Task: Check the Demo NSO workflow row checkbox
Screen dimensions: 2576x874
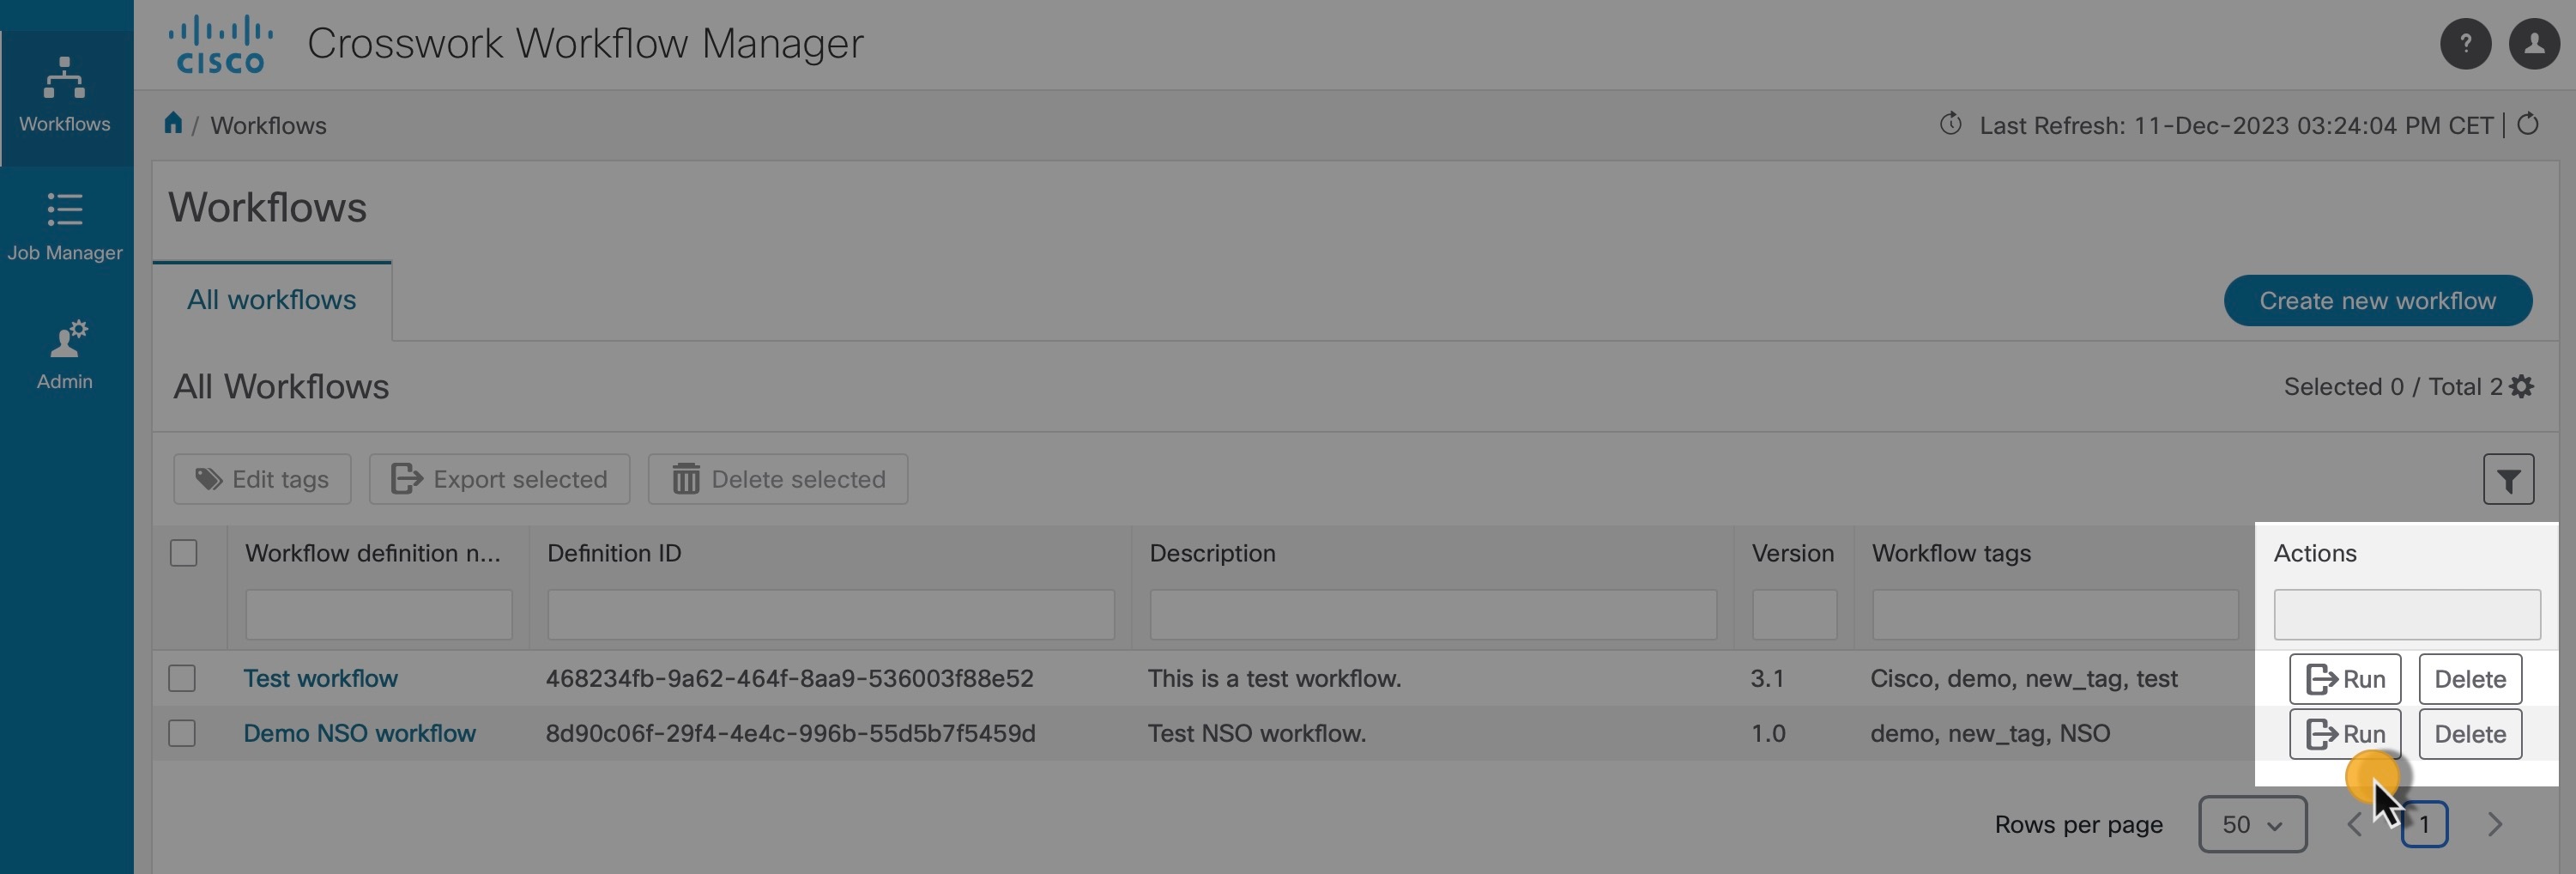Action: (182, 733)
